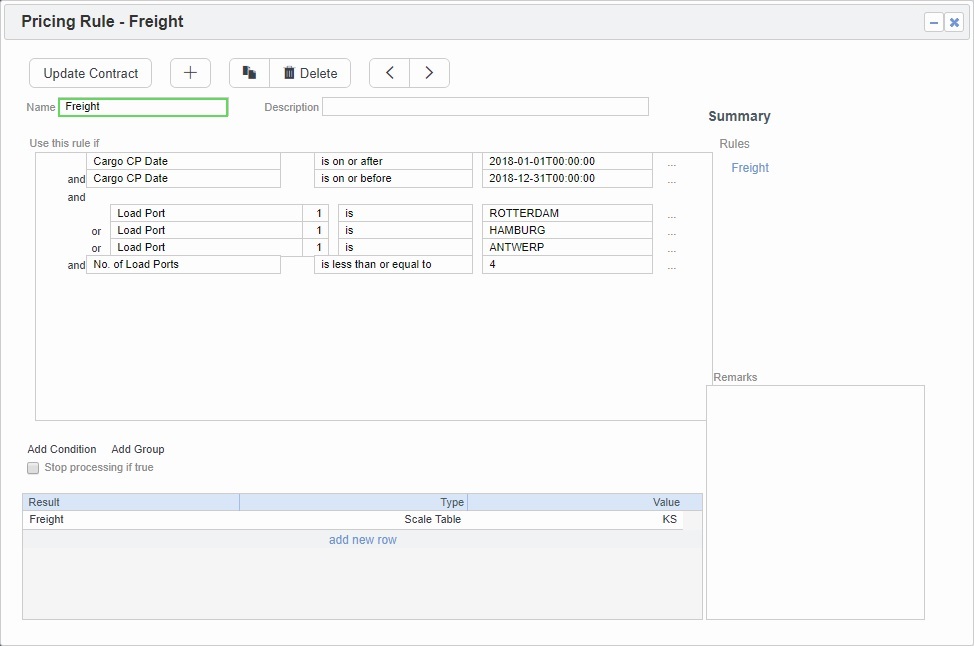Click into the Description text field

[x=485, y=107]
